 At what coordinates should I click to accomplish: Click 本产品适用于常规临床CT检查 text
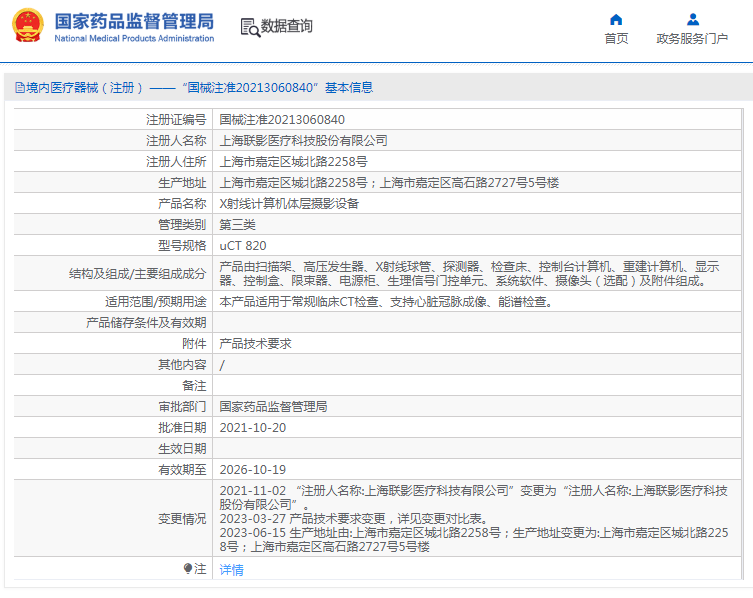point(386,302)
